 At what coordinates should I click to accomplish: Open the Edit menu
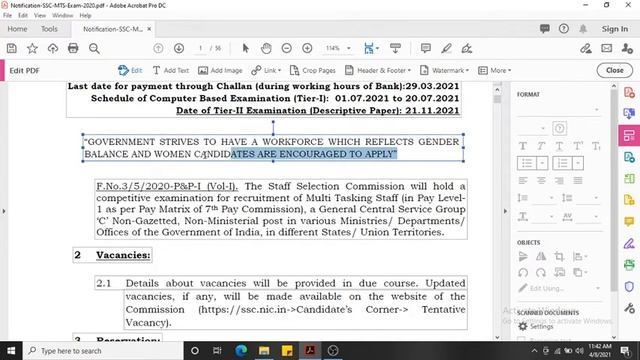pos(23,16)
